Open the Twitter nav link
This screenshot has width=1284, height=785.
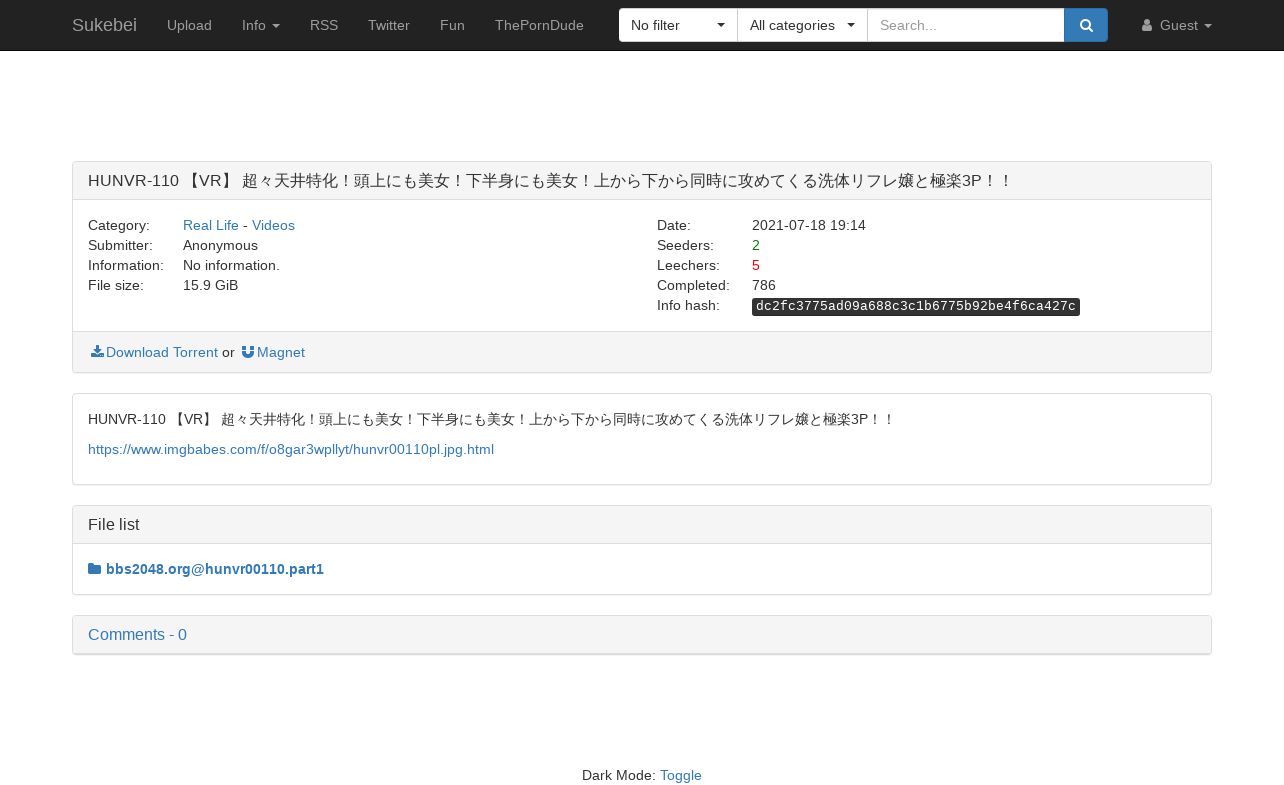389,25
